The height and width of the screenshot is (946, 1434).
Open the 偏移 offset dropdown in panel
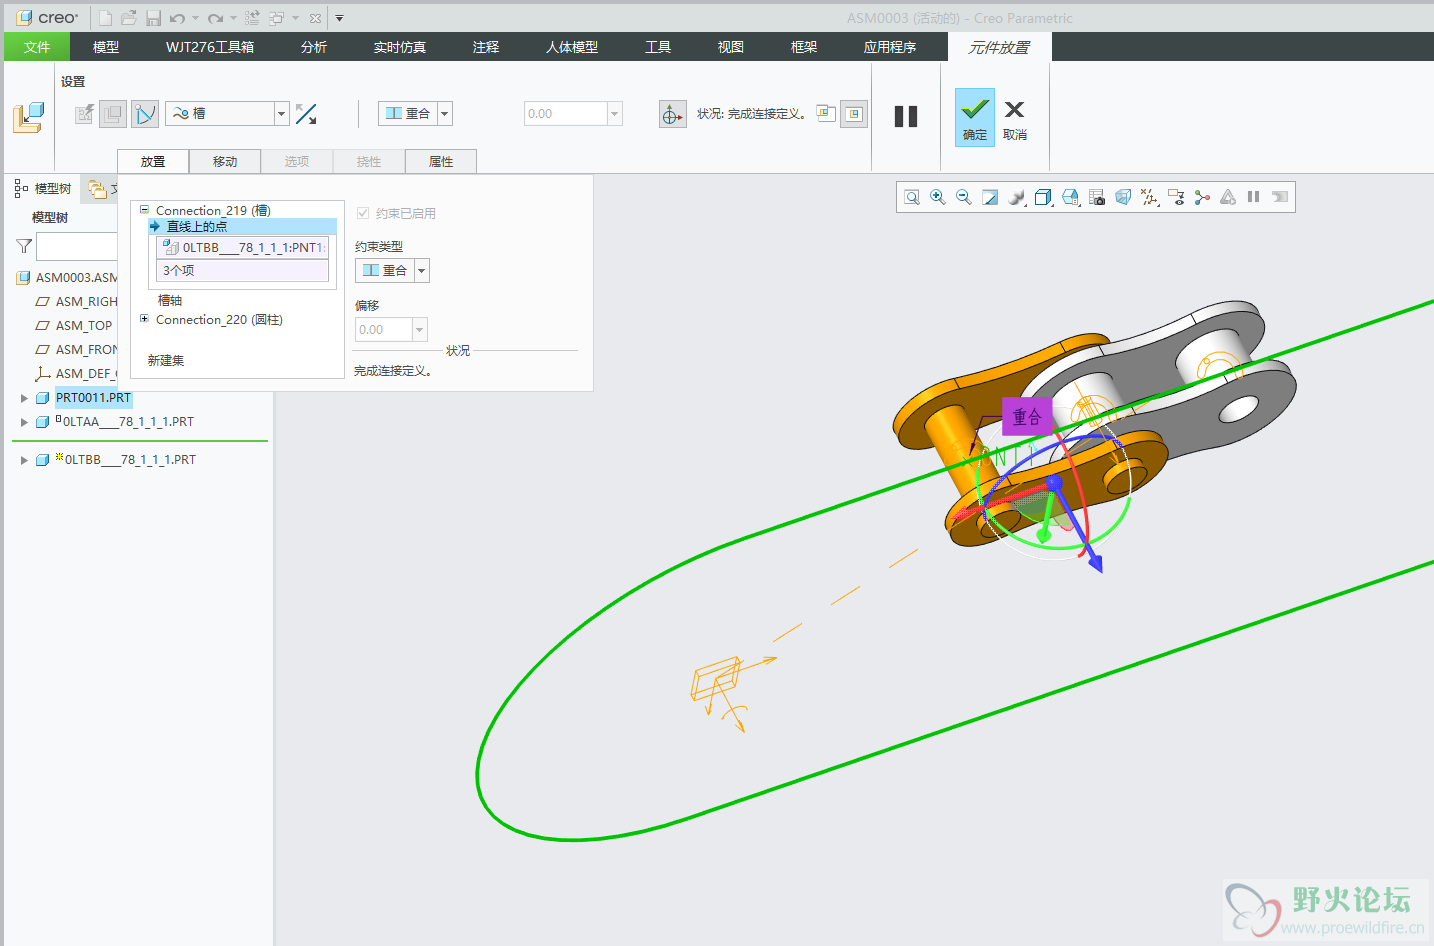point(420,330)
